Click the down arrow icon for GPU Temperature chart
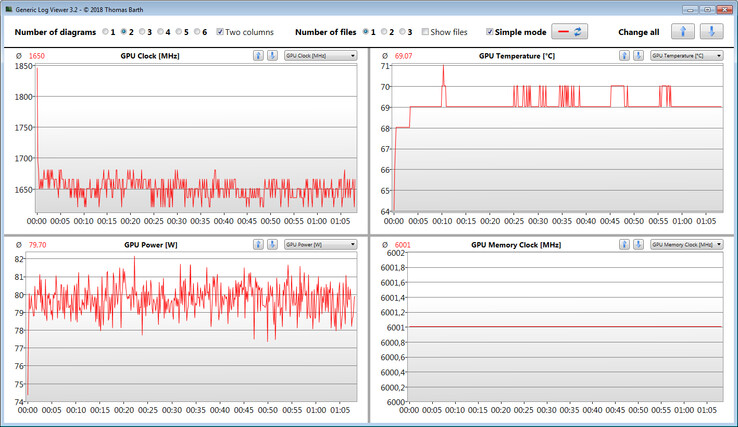Screen dimensions: 738x427 coord(638,56)
